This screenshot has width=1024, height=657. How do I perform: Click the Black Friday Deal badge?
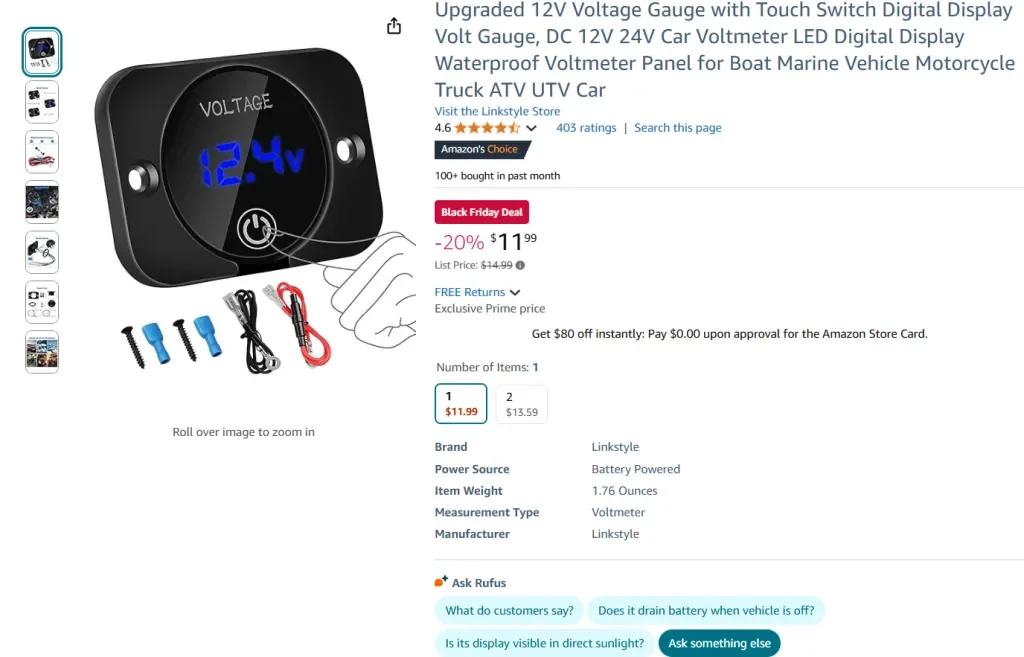click(482, 212)
